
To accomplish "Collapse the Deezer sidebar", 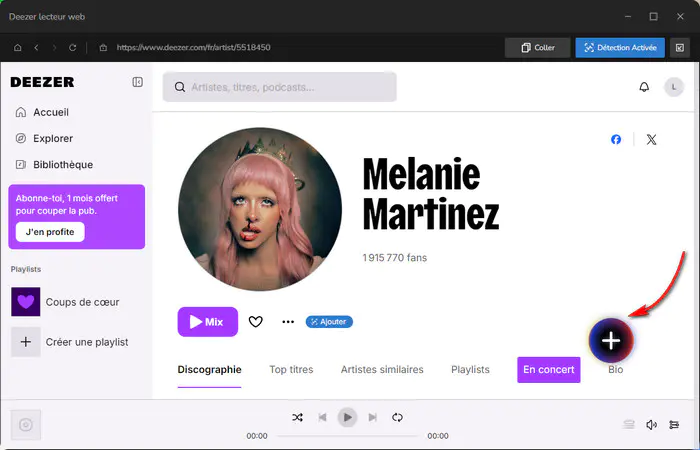I will pos(138,82).
